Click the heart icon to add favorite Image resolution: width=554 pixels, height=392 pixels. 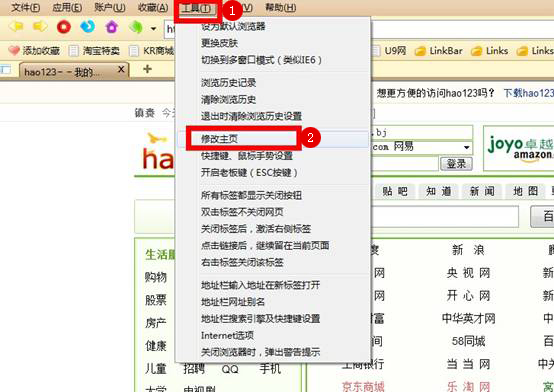coord(14,51)
